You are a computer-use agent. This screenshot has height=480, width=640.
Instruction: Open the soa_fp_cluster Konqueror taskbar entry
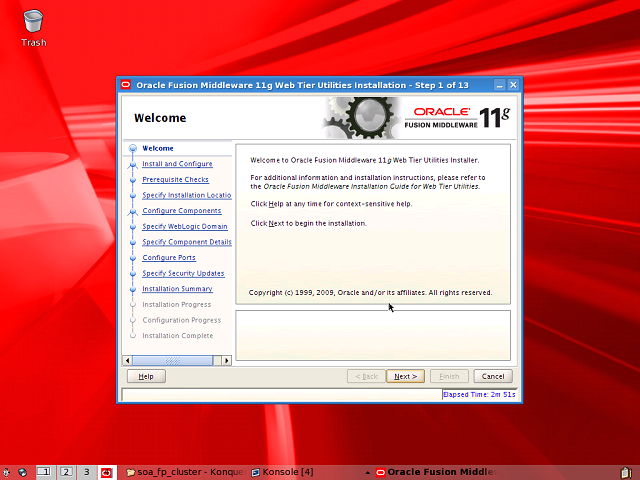click(x=186, y=472)
